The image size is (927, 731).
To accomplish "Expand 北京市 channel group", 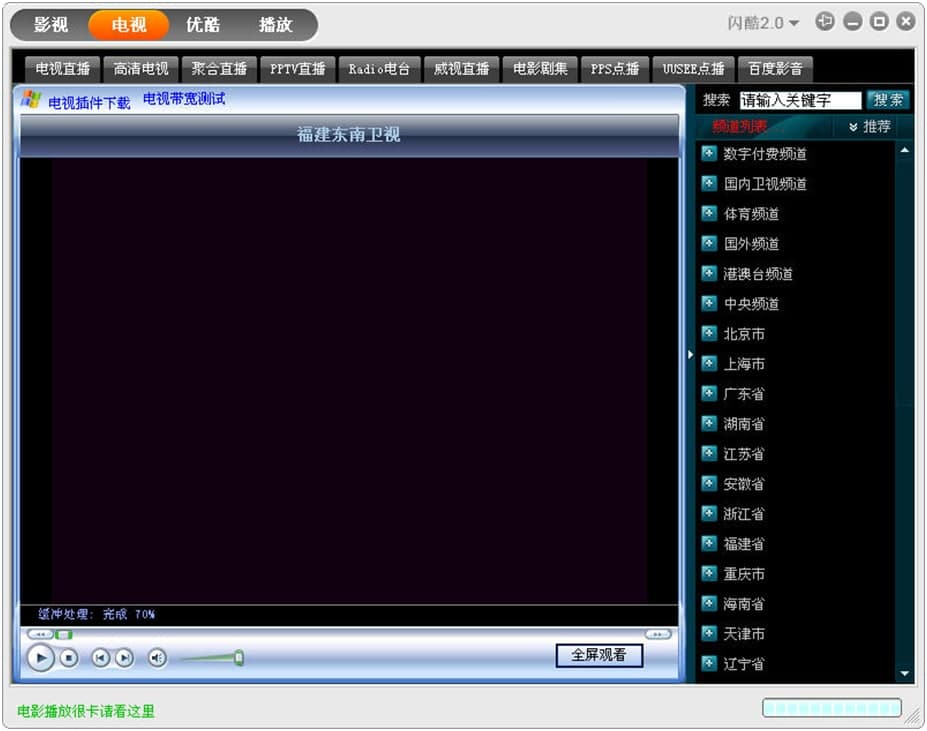I will pos(709,334).
